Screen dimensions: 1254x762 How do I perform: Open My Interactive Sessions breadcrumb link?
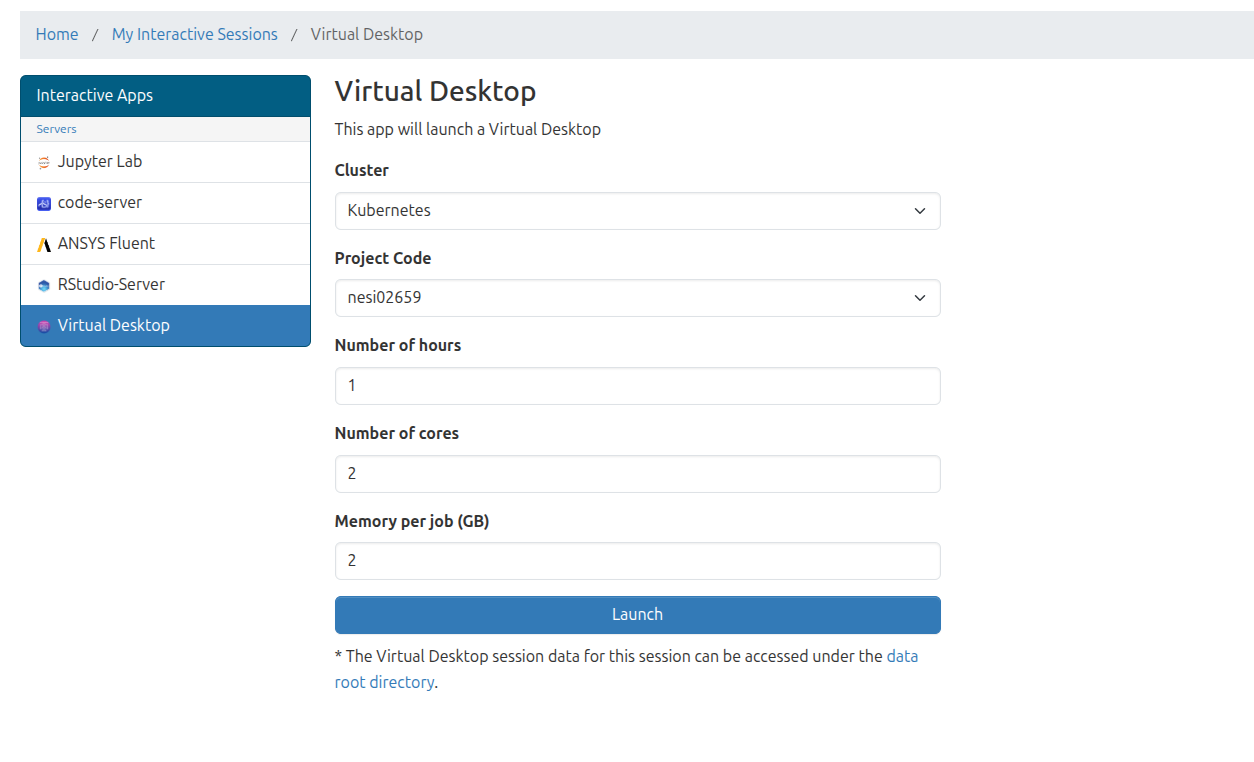(194, 34)
